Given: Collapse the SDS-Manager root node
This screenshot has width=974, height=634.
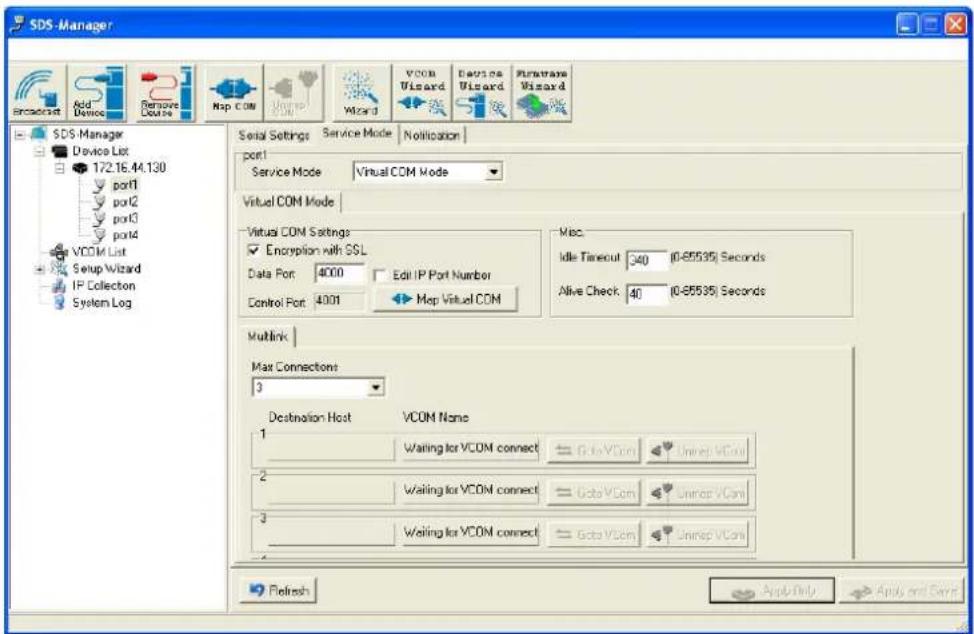Looking at the screenshot, I should pos(20,134).
